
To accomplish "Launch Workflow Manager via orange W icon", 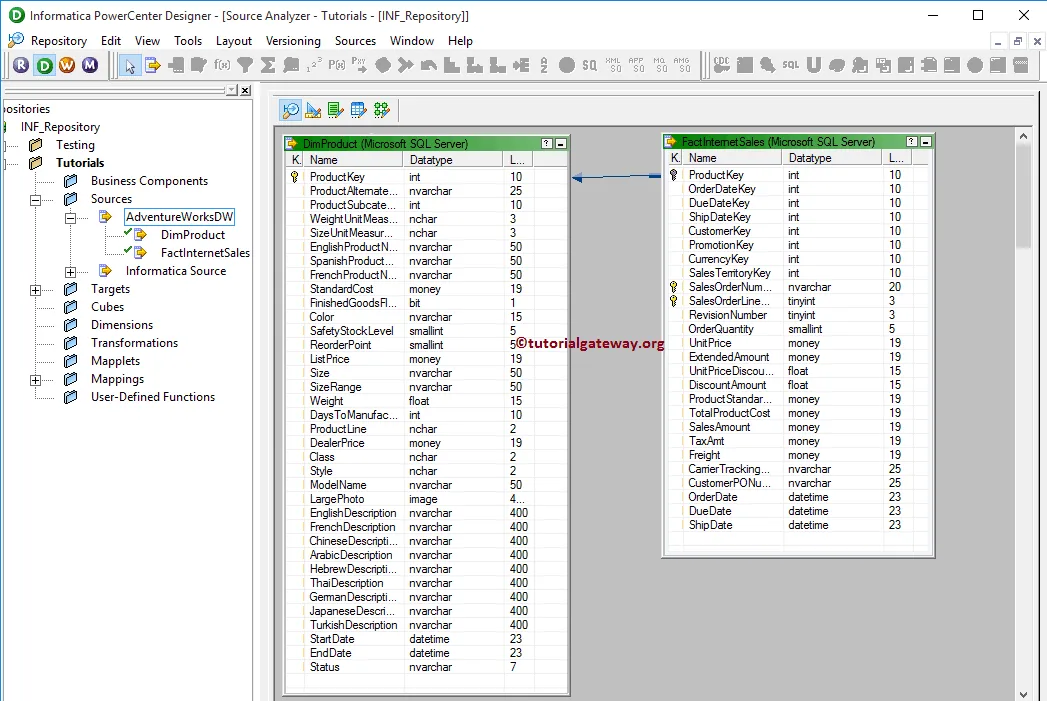I will (x=67, y=65).
